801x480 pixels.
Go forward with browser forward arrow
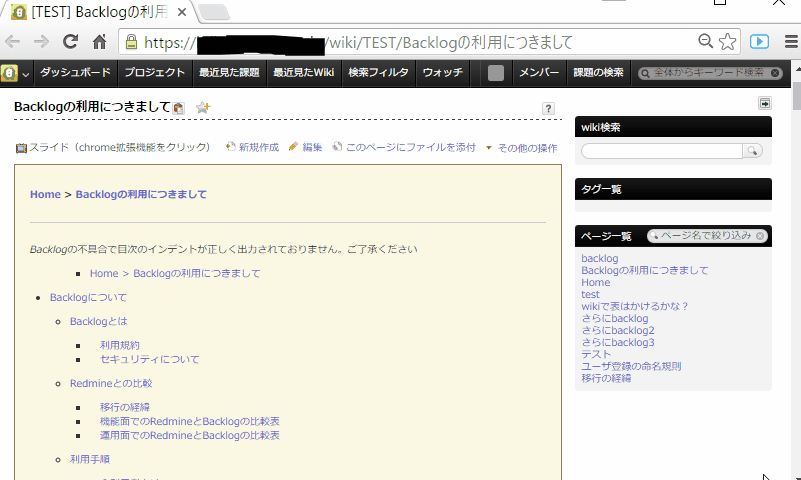click(41, 42)
